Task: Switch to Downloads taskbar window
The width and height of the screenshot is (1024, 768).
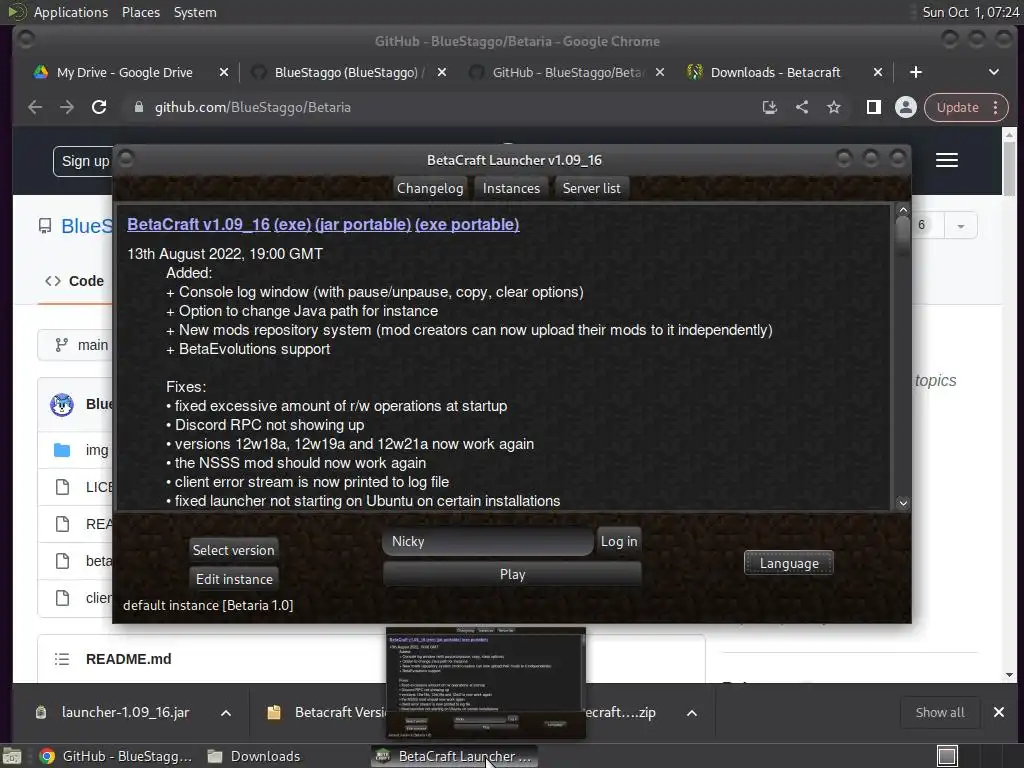Action: [253, 756]
